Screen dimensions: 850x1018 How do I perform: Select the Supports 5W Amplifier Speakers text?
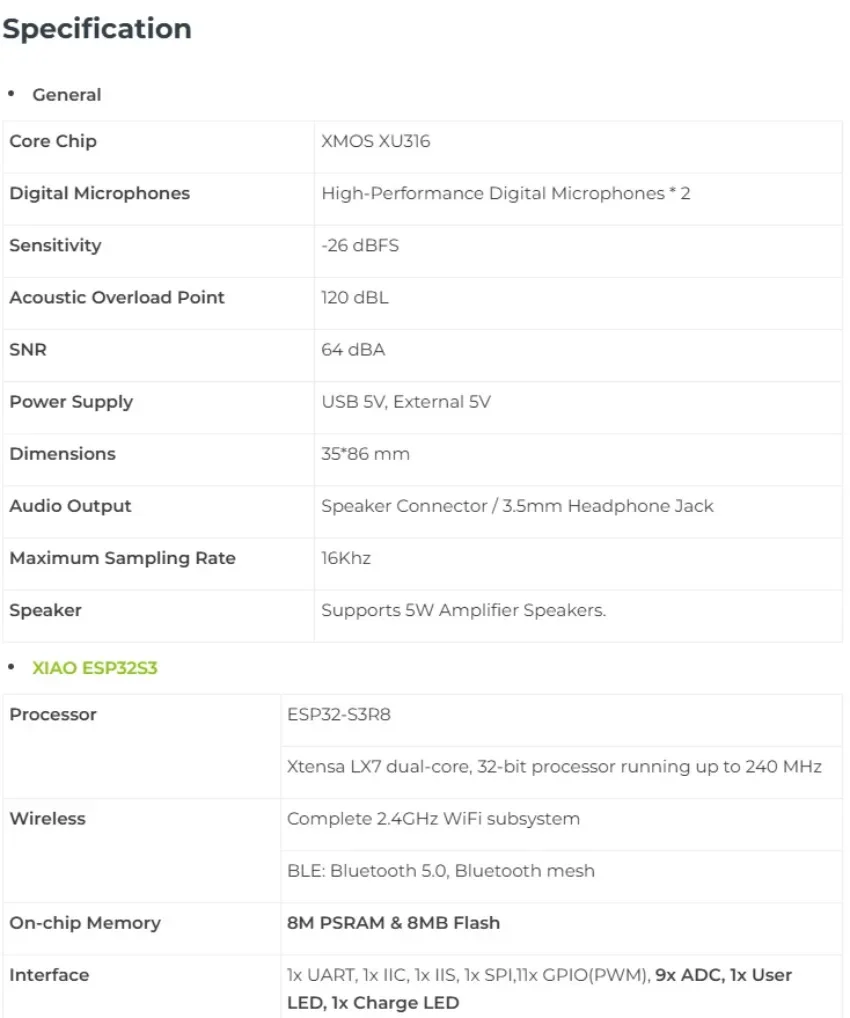[x=463, y=610]
